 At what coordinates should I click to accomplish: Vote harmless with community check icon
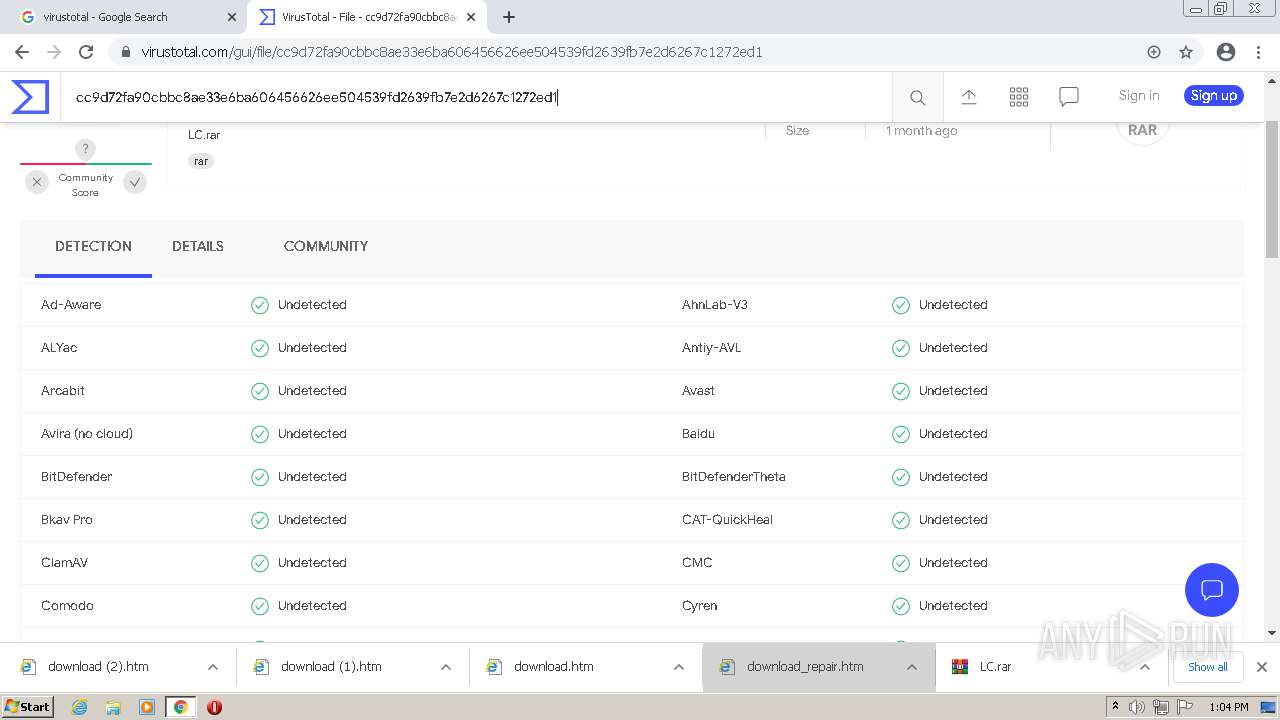pos(135,182)
